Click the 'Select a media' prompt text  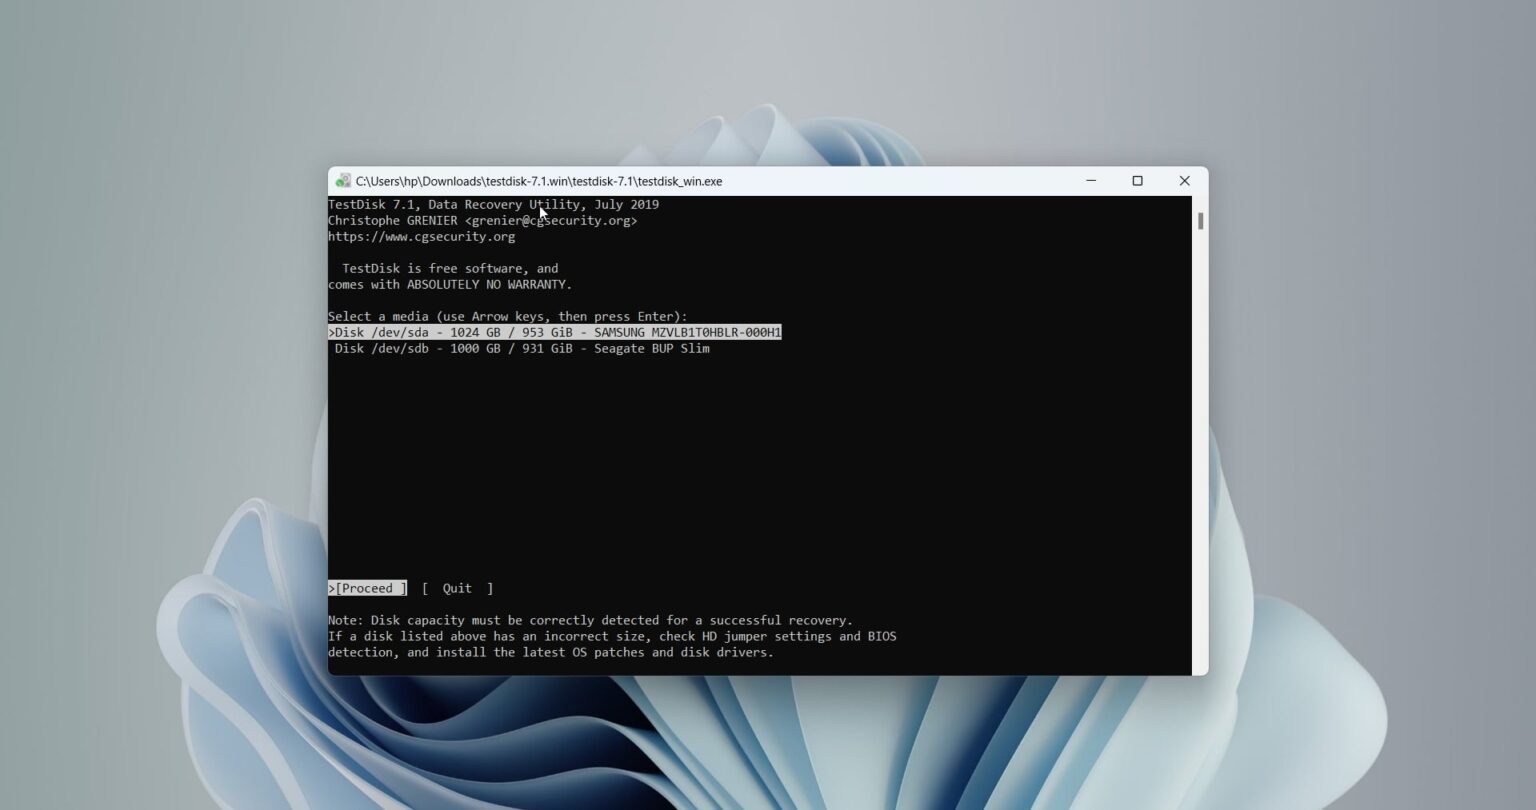507,316
